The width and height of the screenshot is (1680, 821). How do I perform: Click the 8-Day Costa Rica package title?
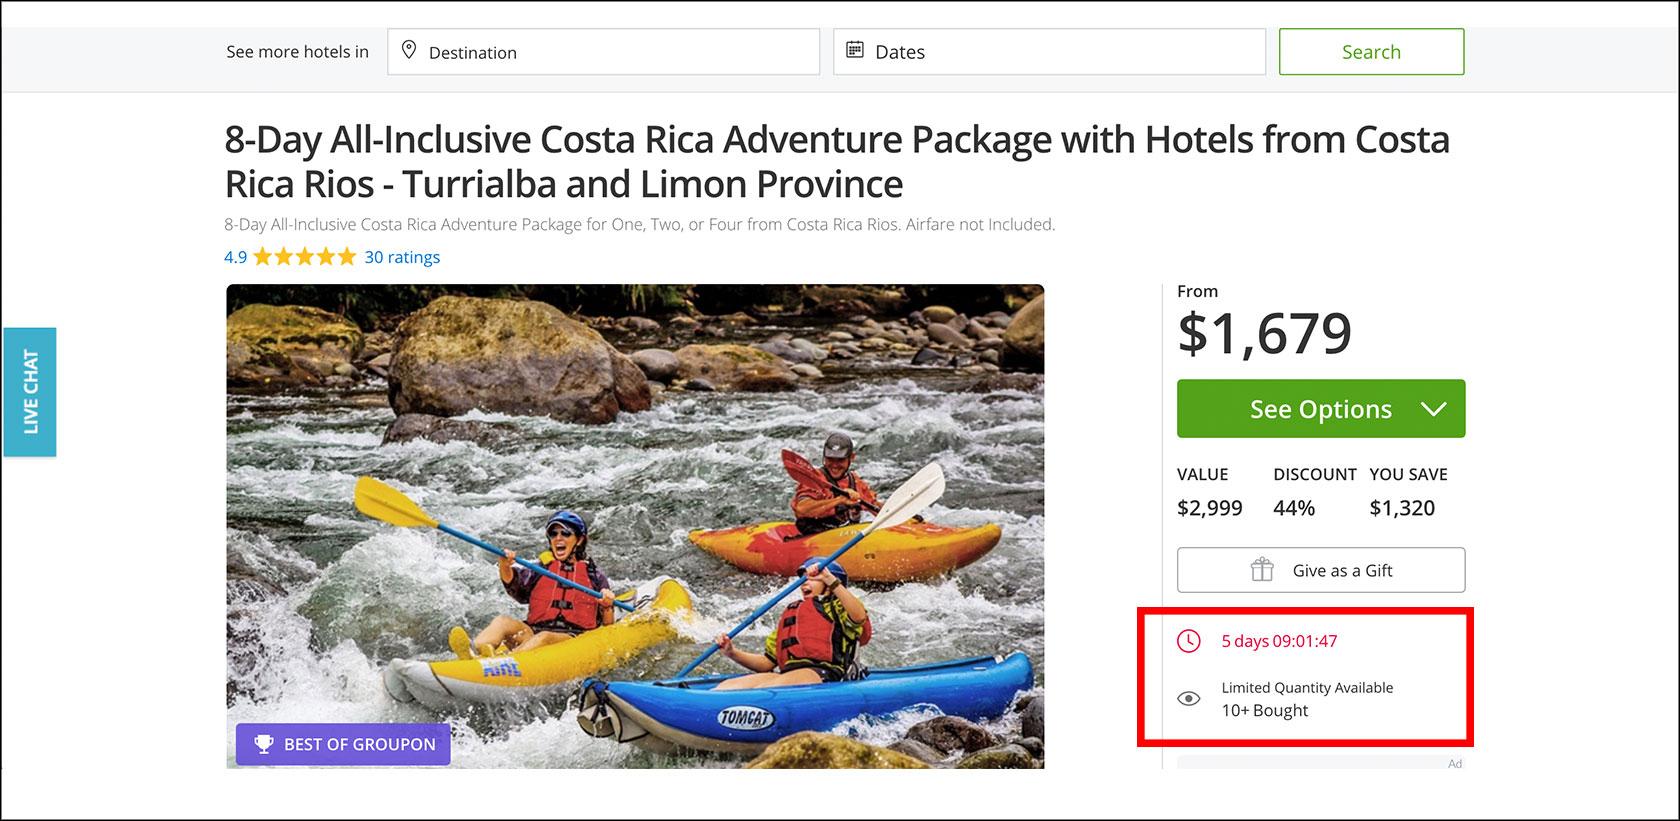coord(837,161)
